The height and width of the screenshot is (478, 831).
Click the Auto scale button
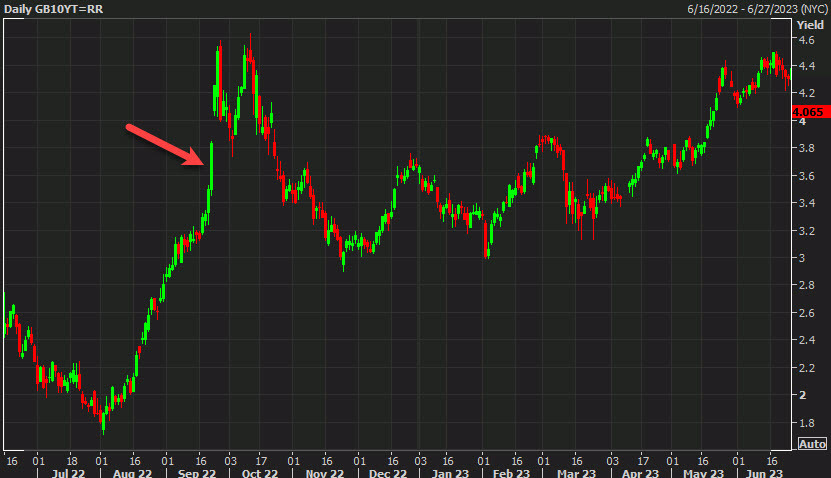(x=812, y=444)
